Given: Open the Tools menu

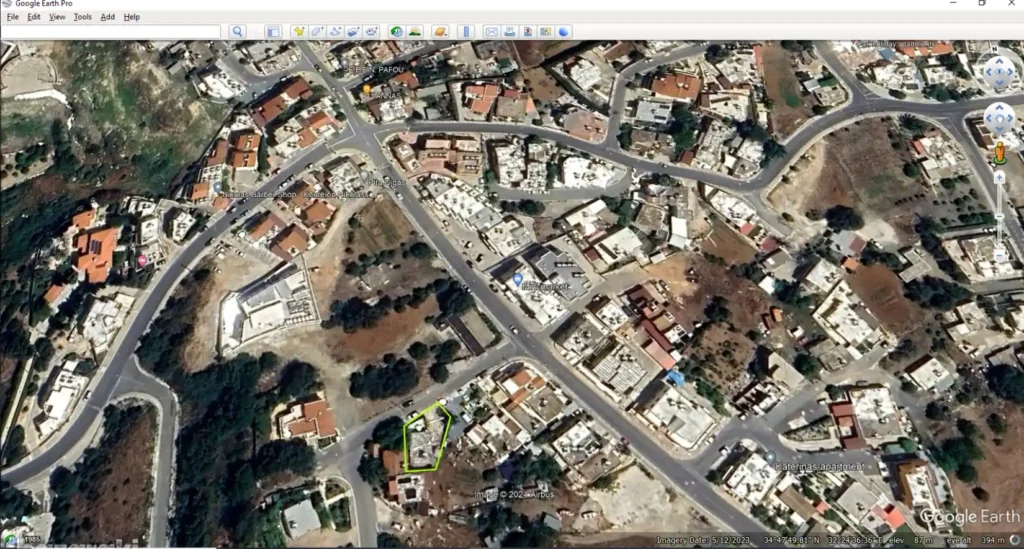Looking at the screenshot, I should 82,17.
